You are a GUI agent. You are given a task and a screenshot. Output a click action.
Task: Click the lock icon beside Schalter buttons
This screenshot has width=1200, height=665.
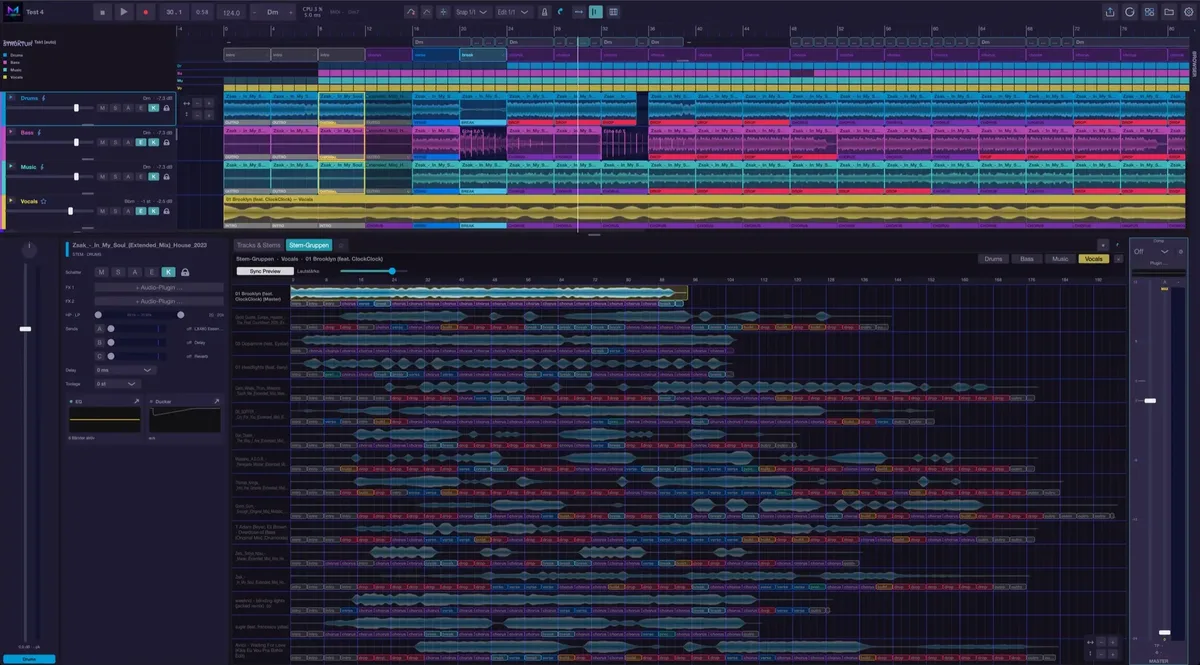(x=184, y=272)
